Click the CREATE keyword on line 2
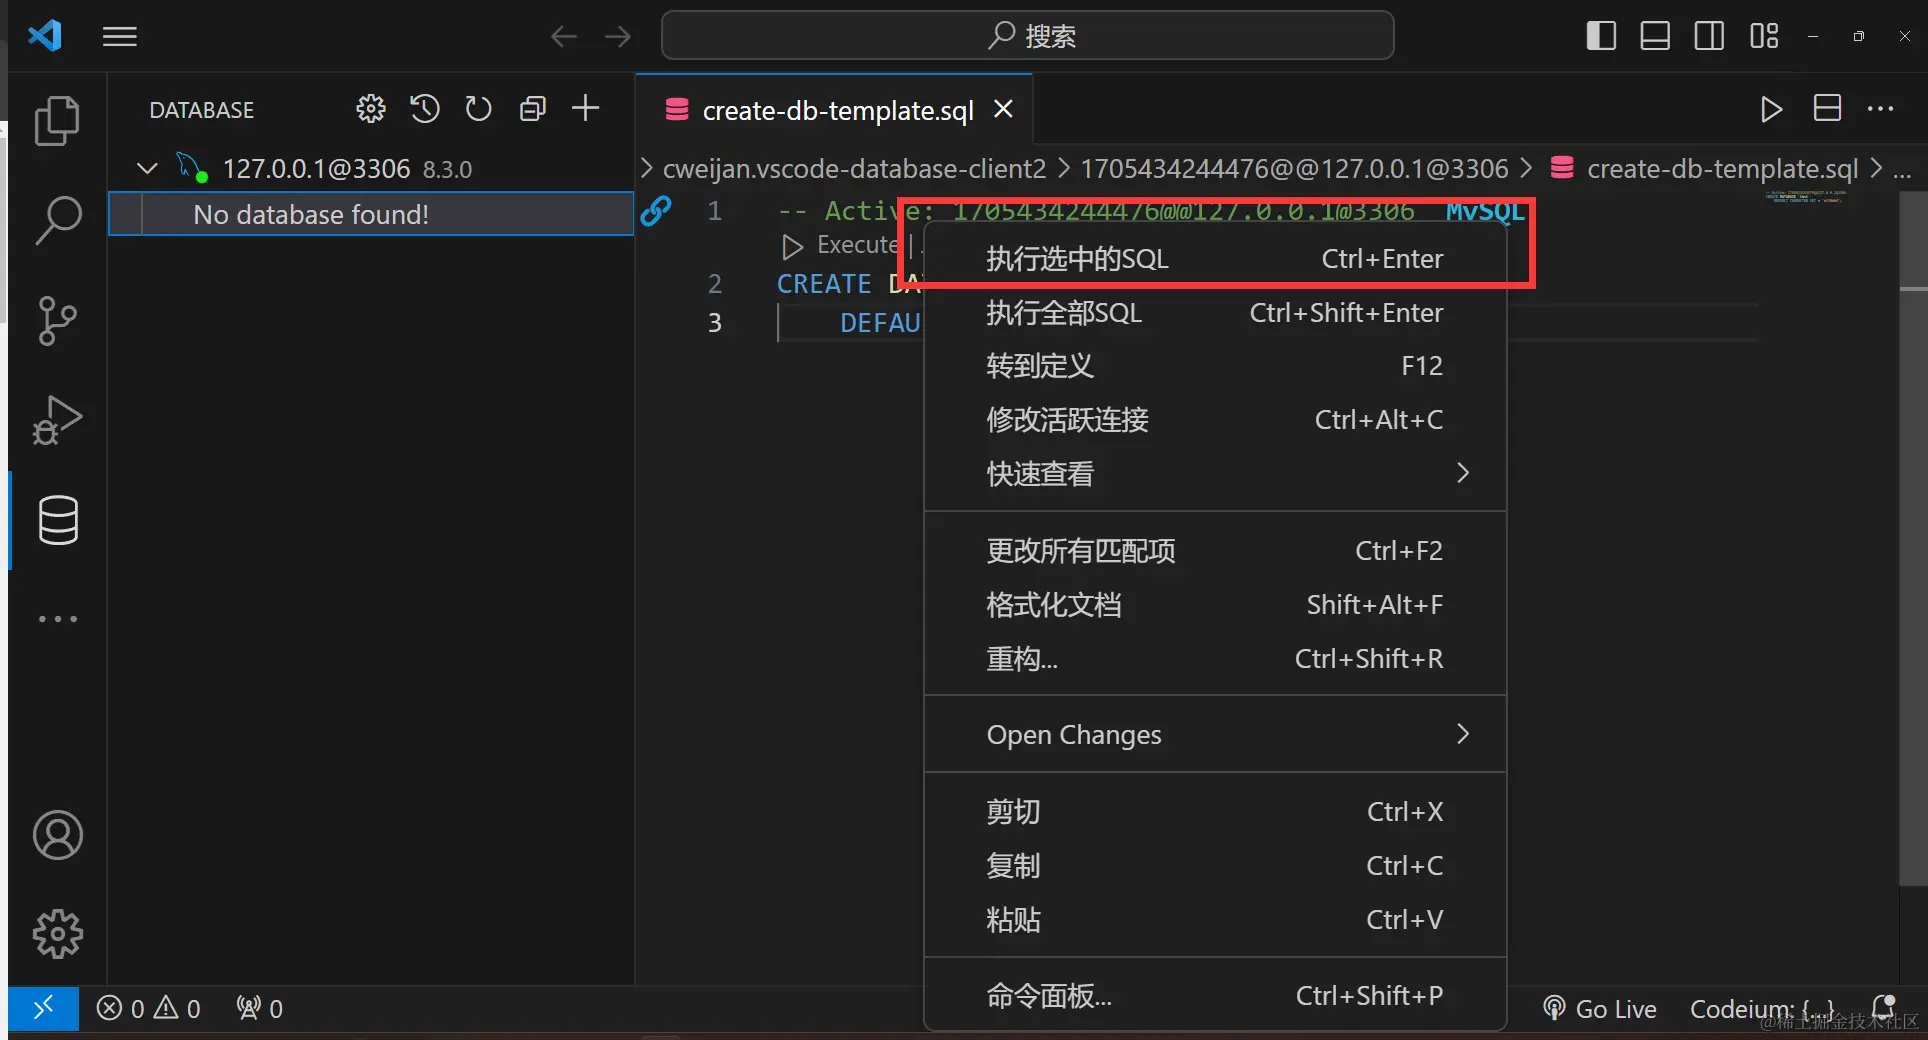The height and width of the screenshot is (1040, 1928). [824, 284]
